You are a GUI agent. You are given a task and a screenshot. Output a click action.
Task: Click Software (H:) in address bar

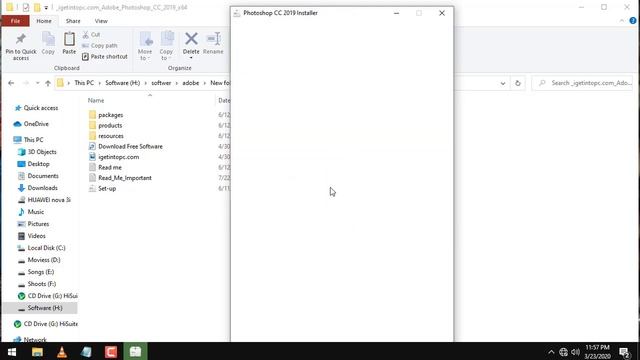pos(122,83)
